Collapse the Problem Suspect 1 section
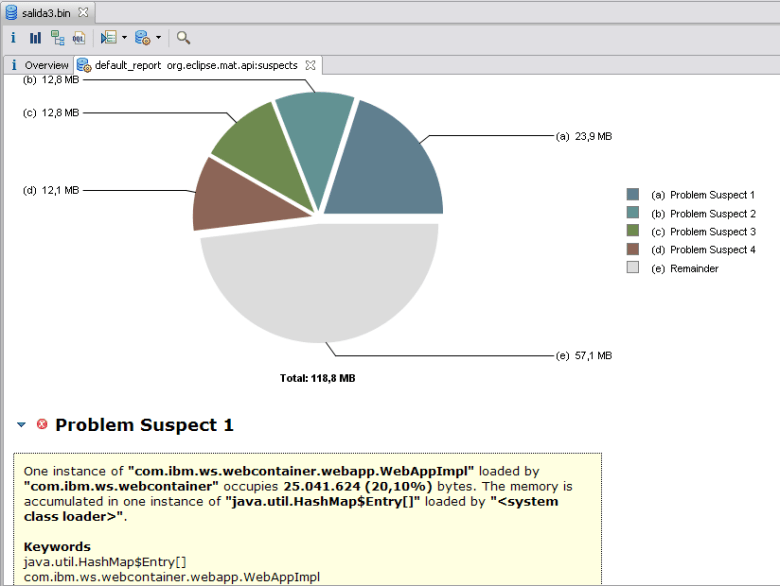780x586 pixels. 22,425
